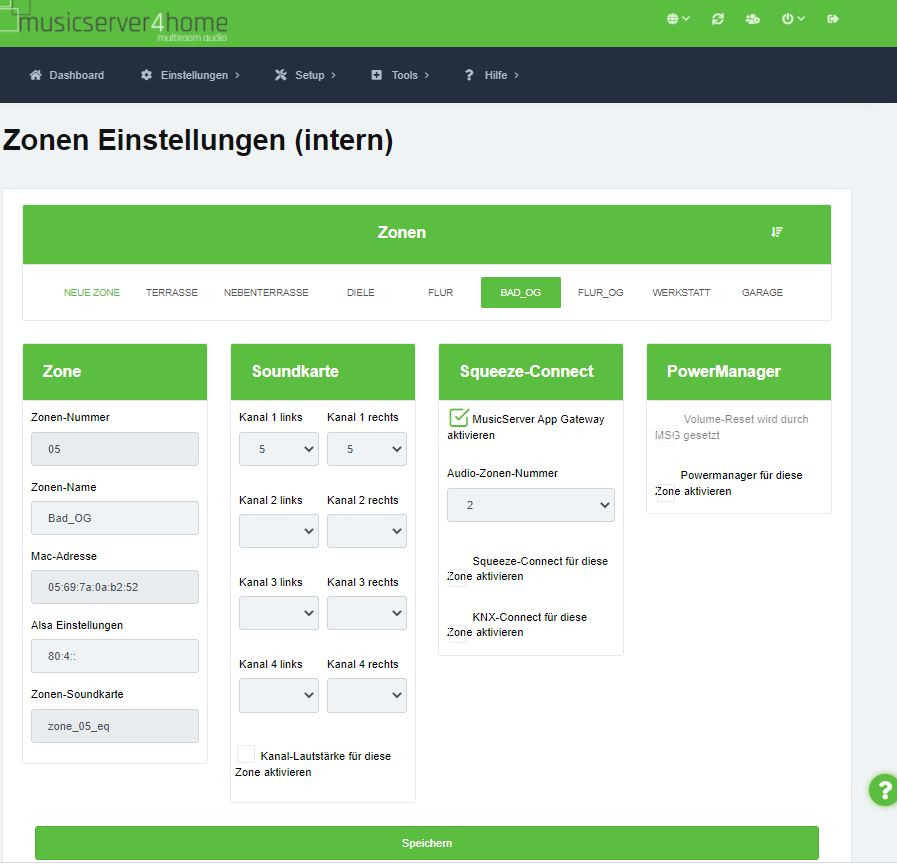Open the Kanal 3 links dropdown
897x867 pixels.
click(279, 613)
